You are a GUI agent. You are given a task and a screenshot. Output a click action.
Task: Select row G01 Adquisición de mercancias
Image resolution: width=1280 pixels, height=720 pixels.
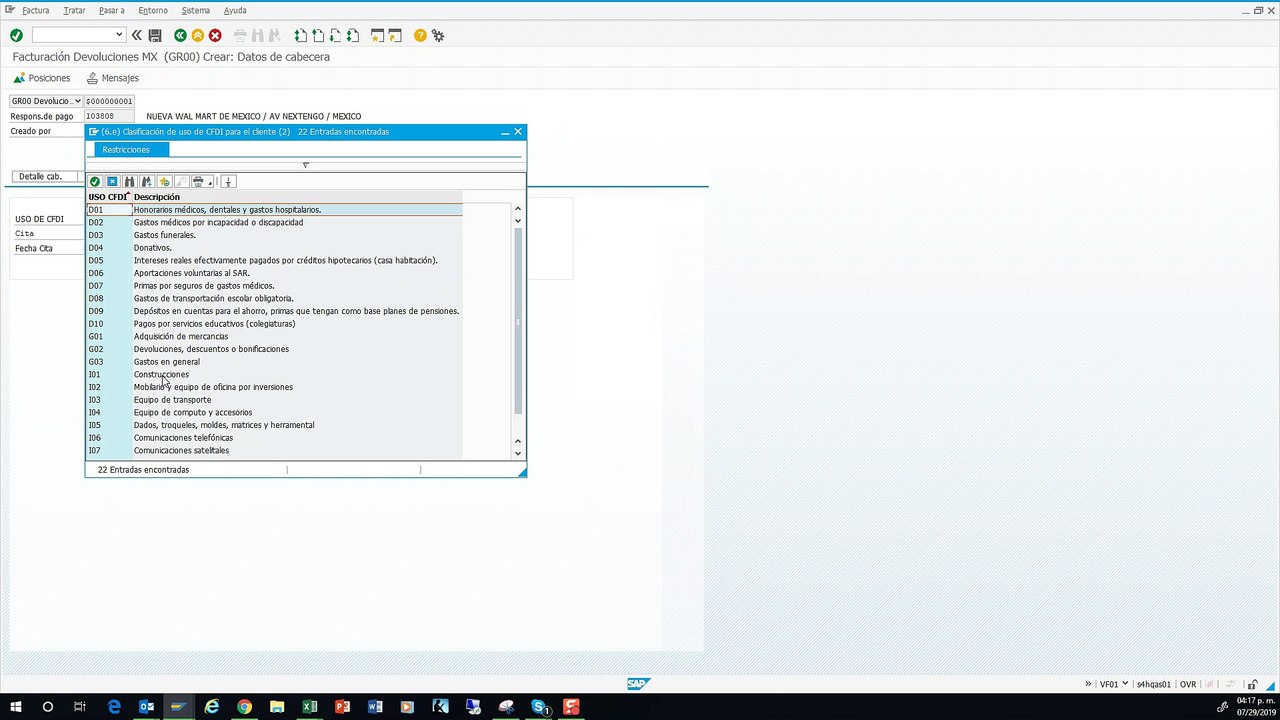click(274, 337)
